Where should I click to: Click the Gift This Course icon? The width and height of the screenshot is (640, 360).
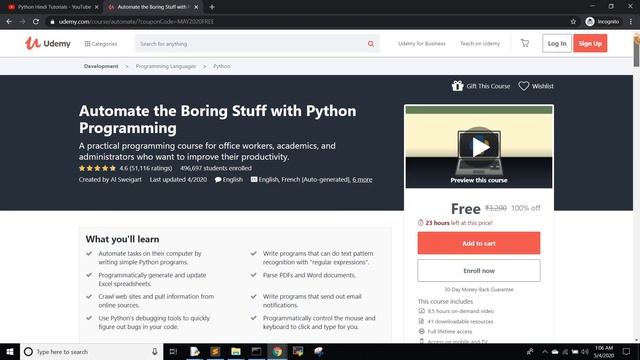[x=458, y=86]
